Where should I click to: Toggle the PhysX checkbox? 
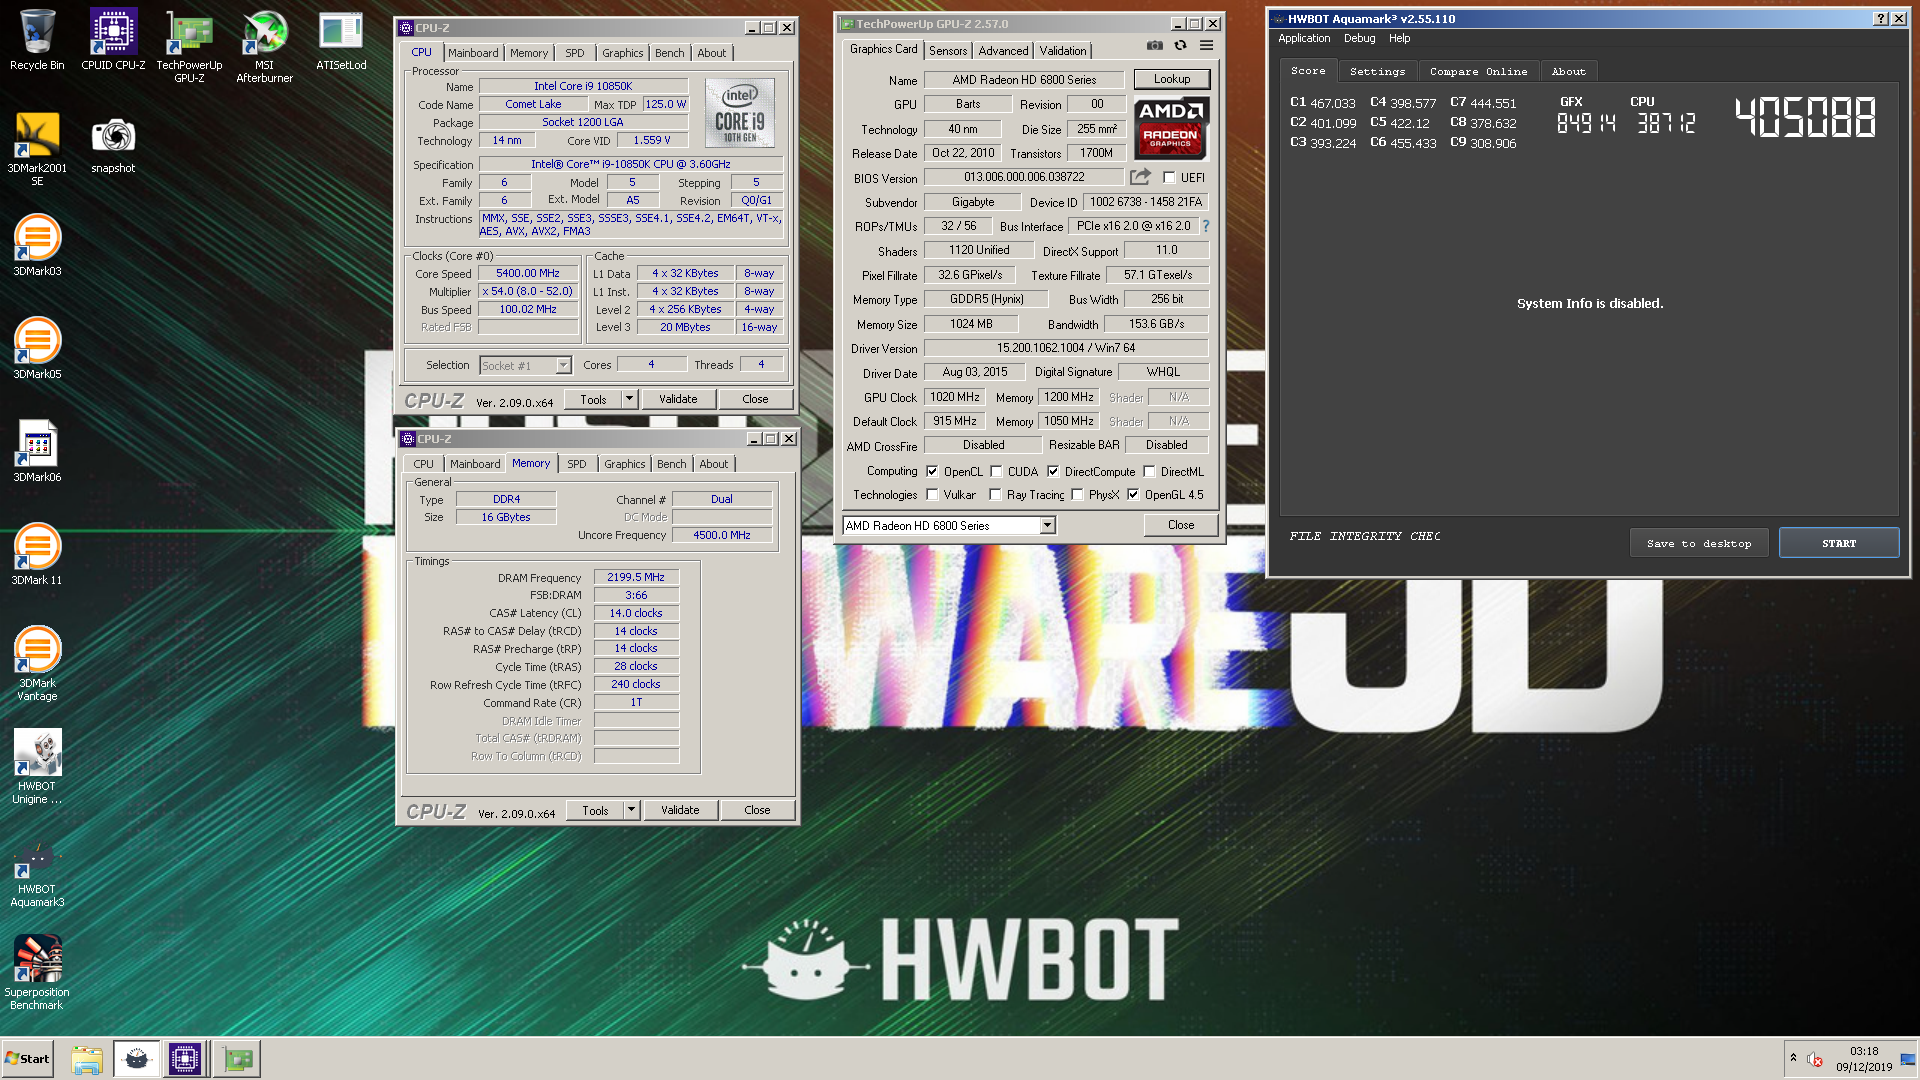[x=1077, y=495]
